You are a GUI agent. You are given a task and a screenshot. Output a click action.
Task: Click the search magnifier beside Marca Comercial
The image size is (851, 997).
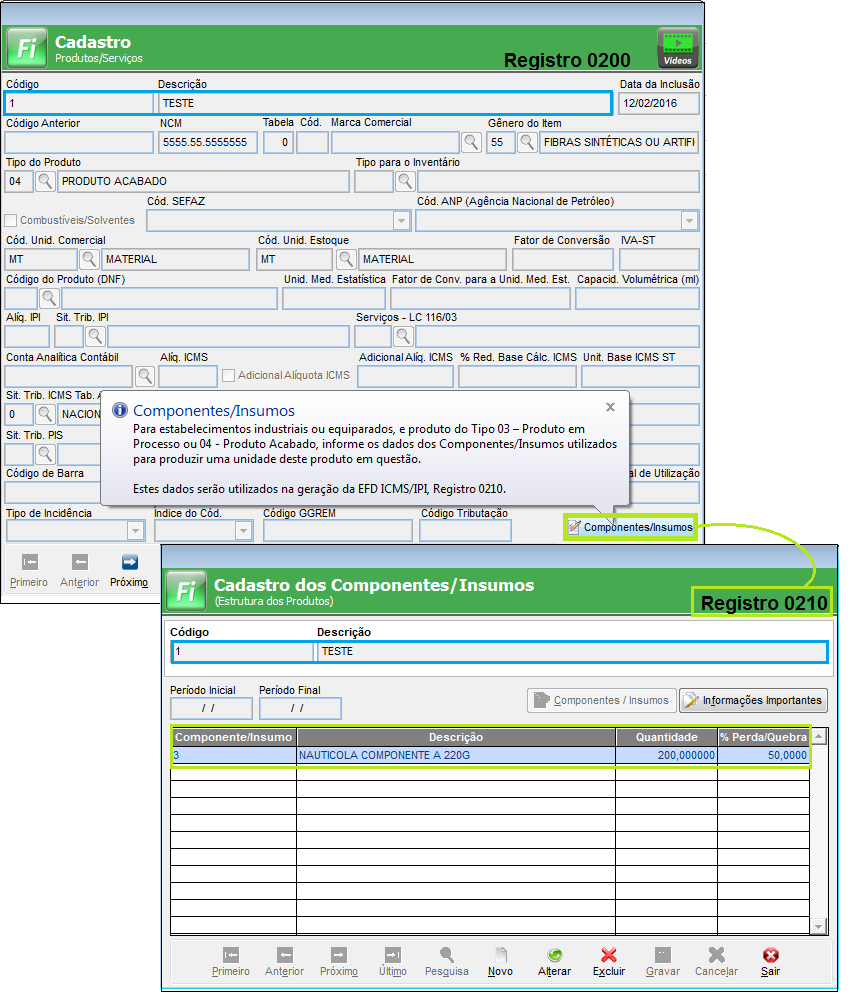[x=471, y=142]
